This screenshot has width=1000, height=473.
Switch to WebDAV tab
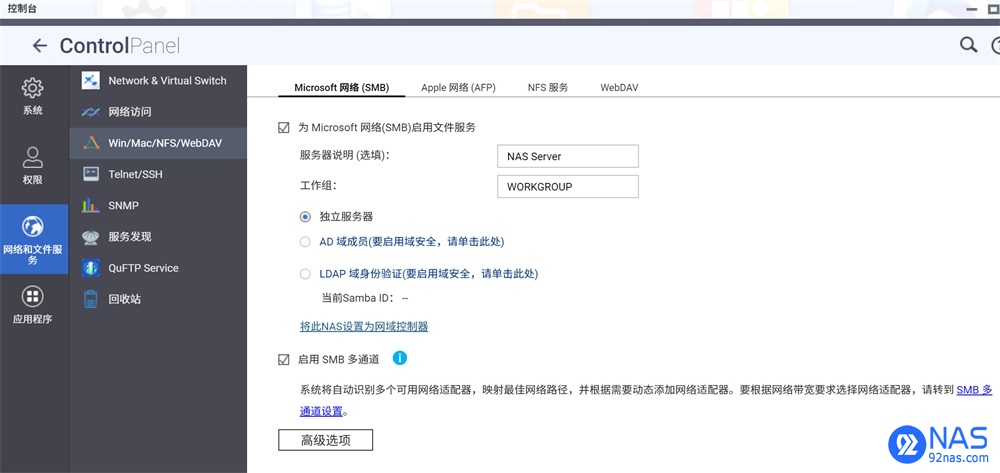619,87
